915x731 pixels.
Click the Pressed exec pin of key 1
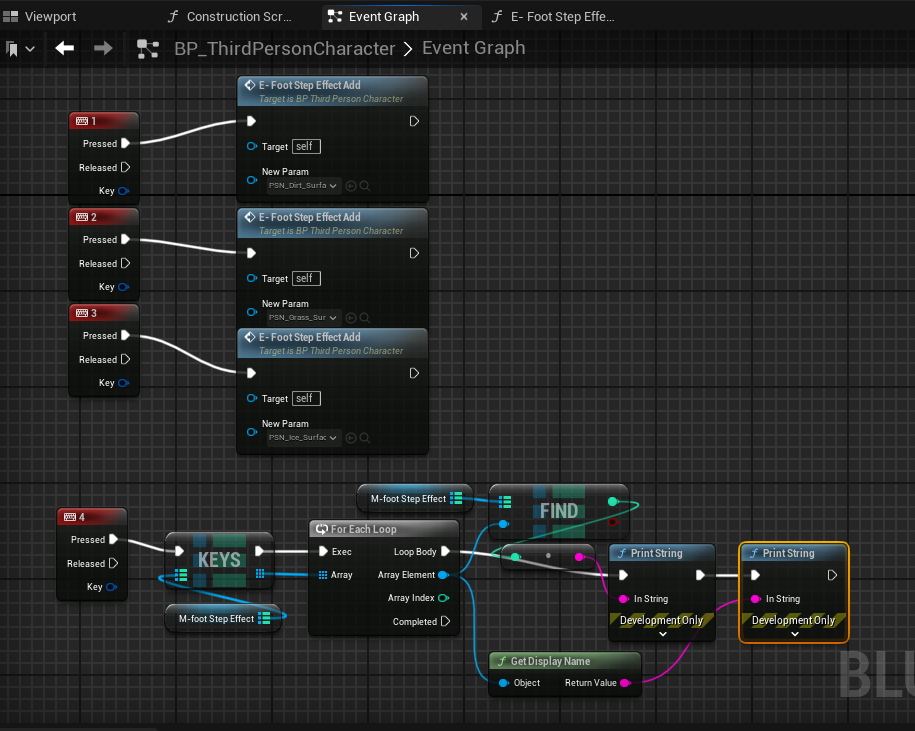point(125,143)
